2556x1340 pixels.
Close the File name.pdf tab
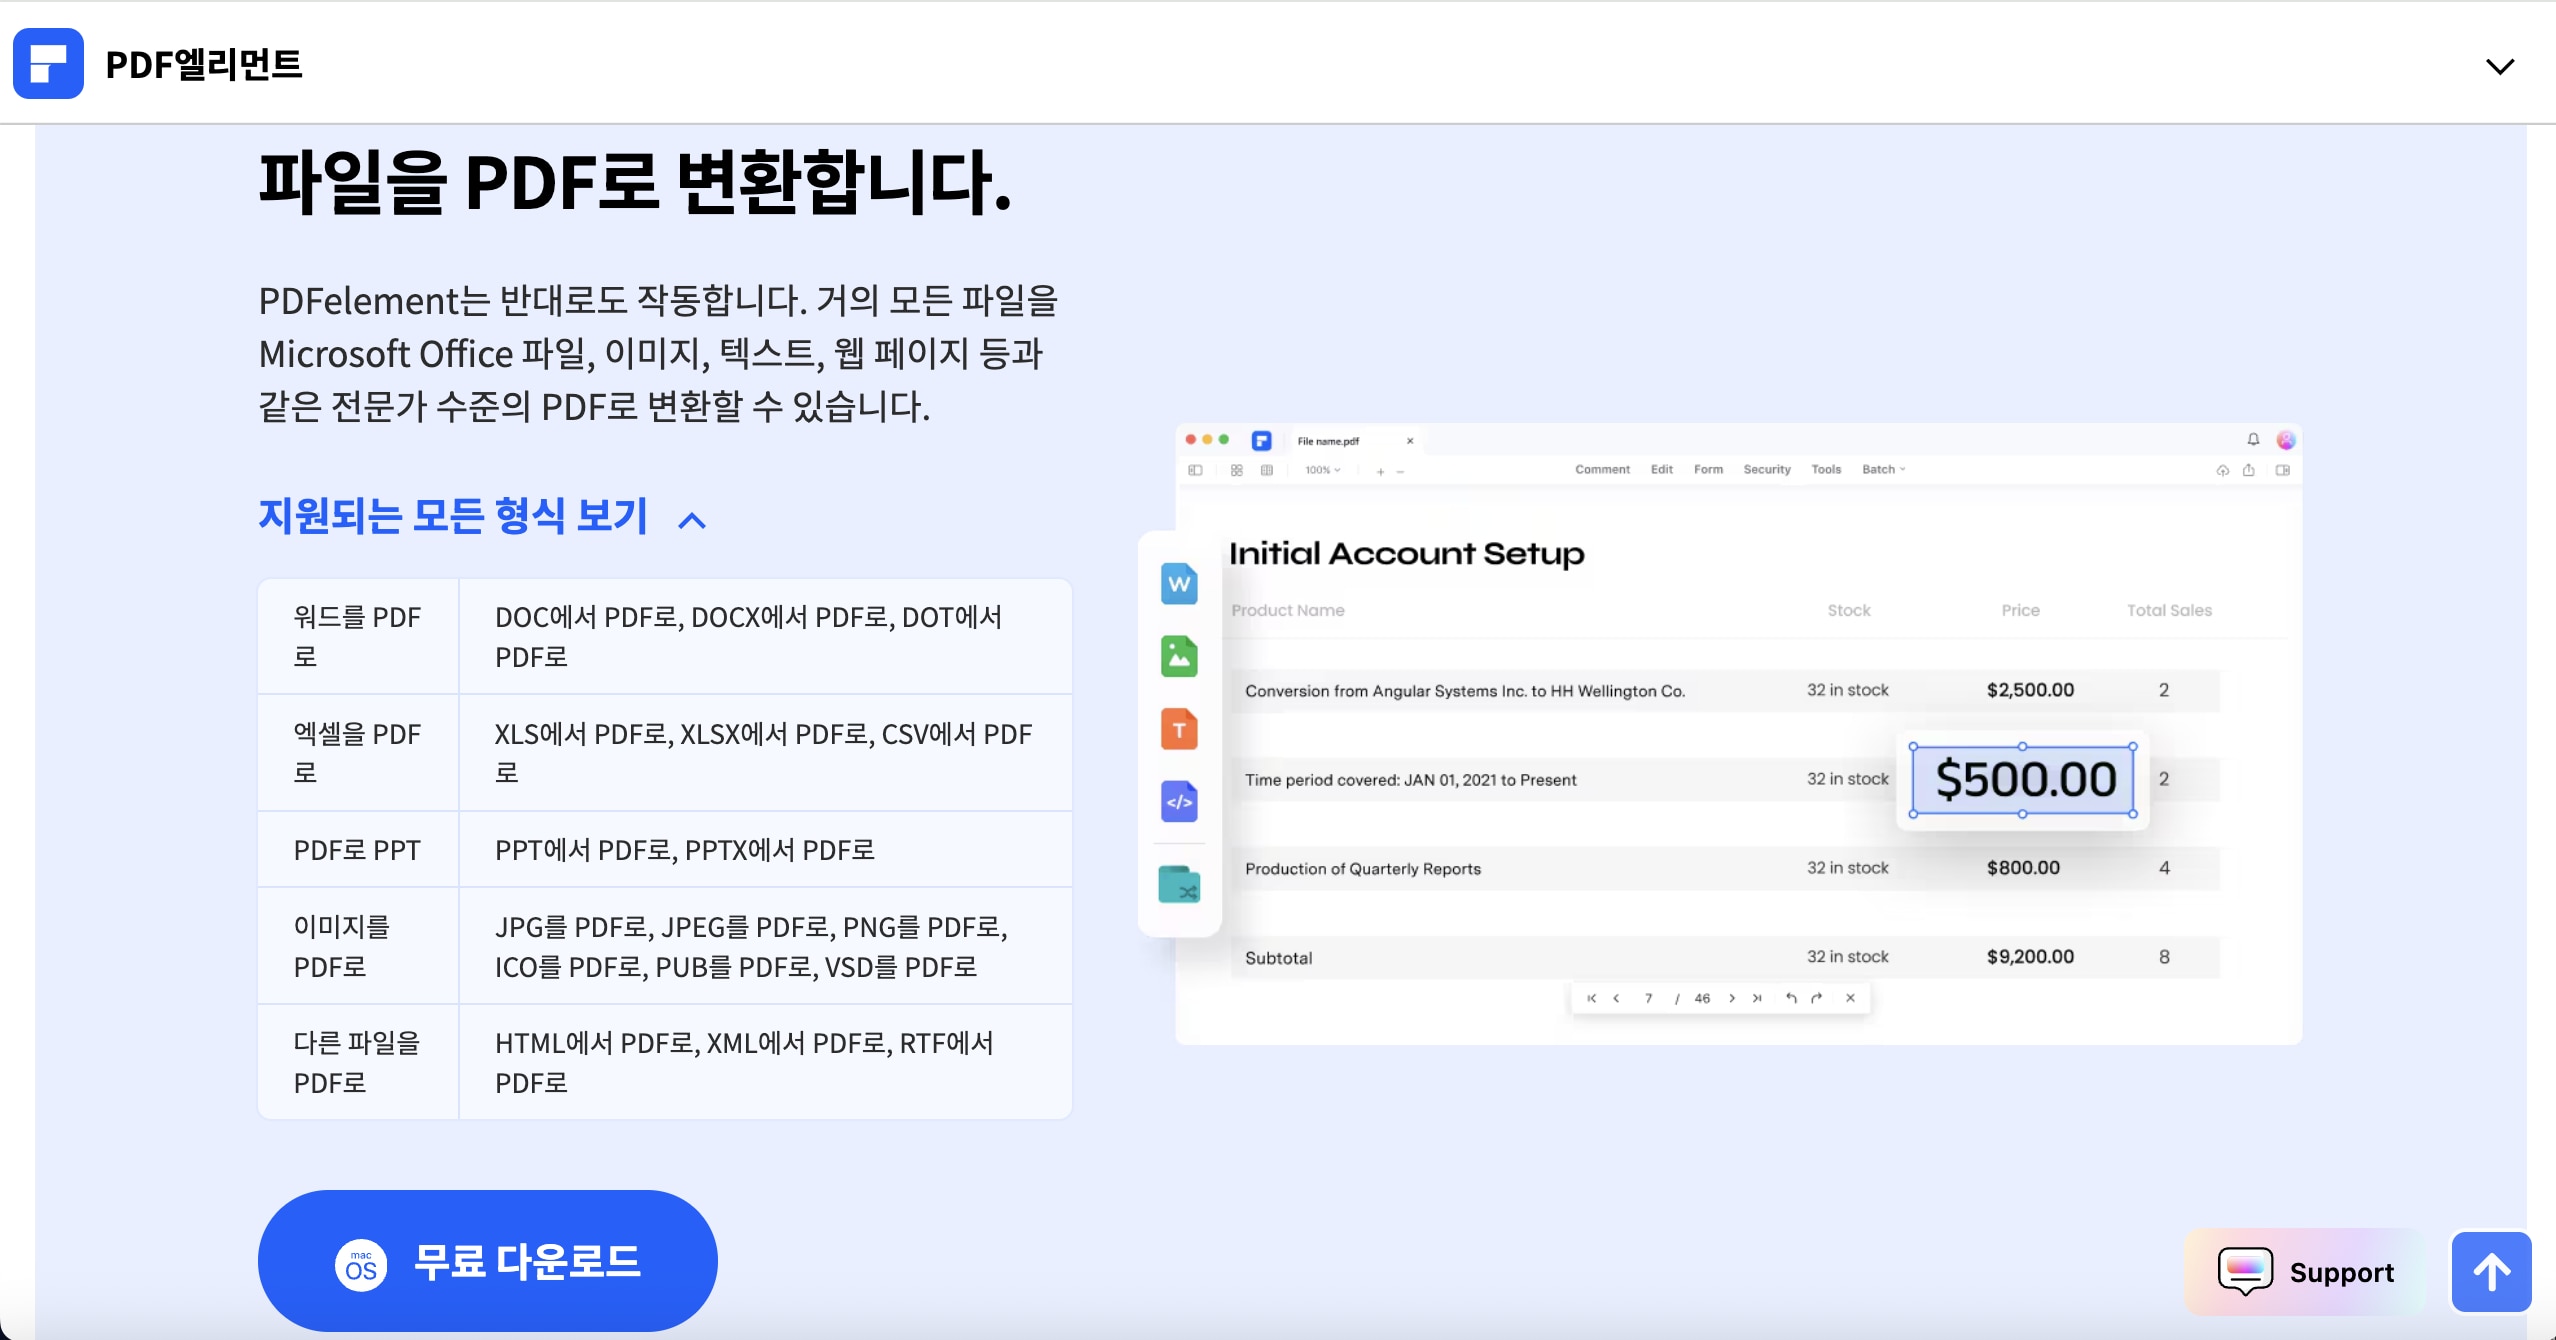pyautogui.click(x=1410, y=441)
